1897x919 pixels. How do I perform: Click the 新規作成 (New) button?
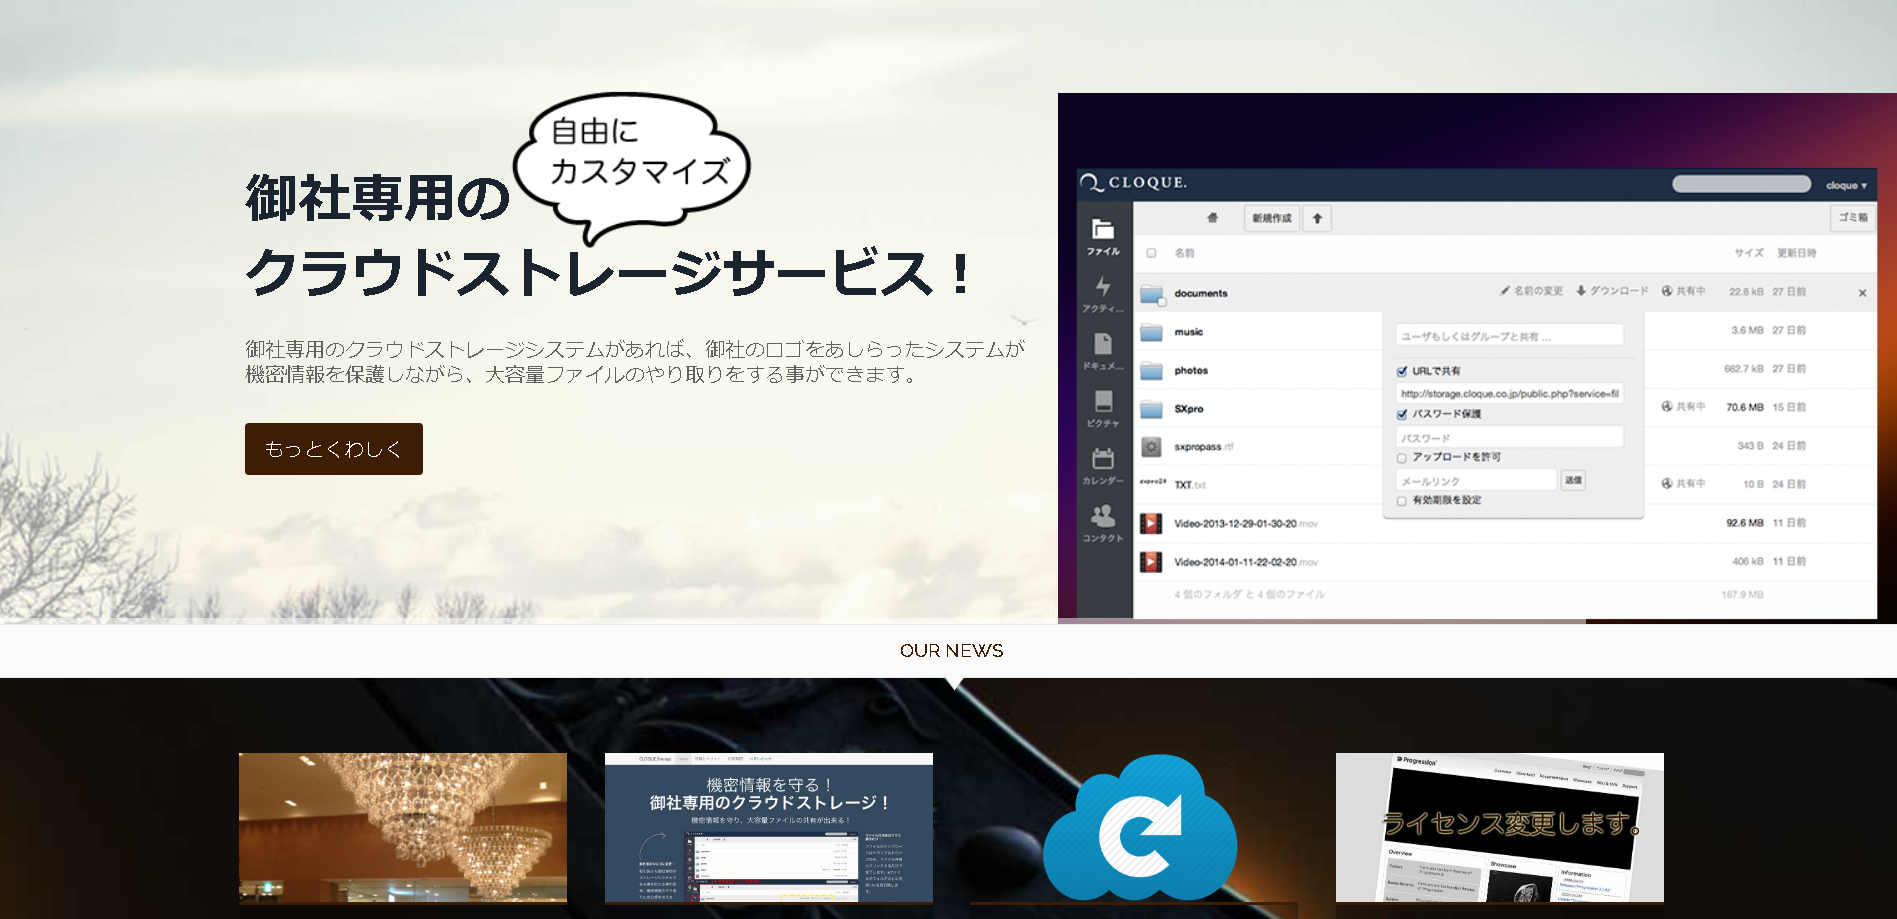1271,218
